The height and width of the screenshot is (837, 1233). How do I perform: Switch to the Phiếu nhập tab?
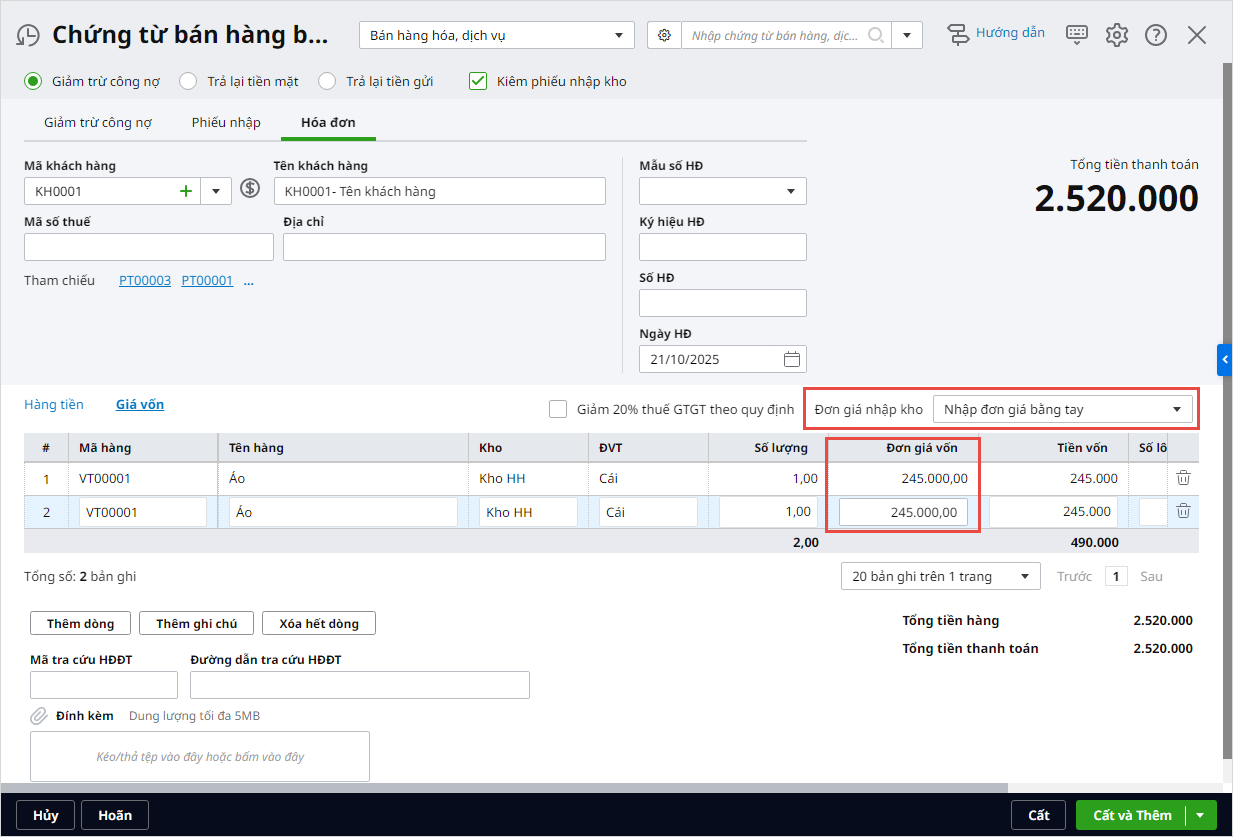pyautogui.click(x=226, y=122)
